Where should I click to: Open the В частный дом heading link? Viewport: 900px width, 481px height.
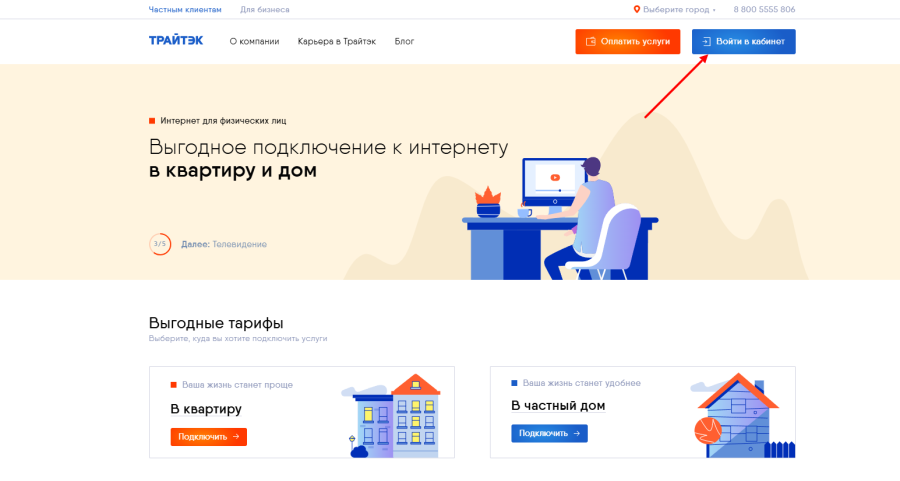[x=558, y=406]
